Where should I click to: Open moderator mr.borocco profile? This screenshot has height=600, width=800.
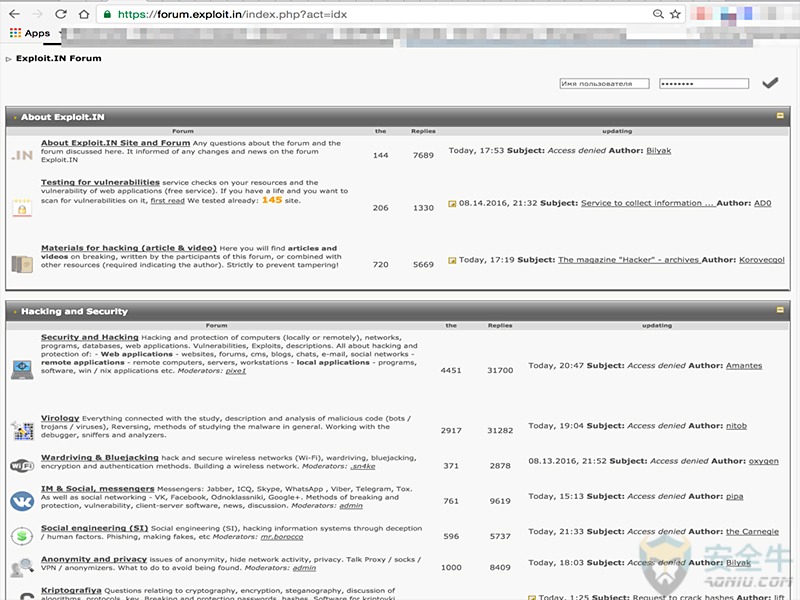point(282,537)
